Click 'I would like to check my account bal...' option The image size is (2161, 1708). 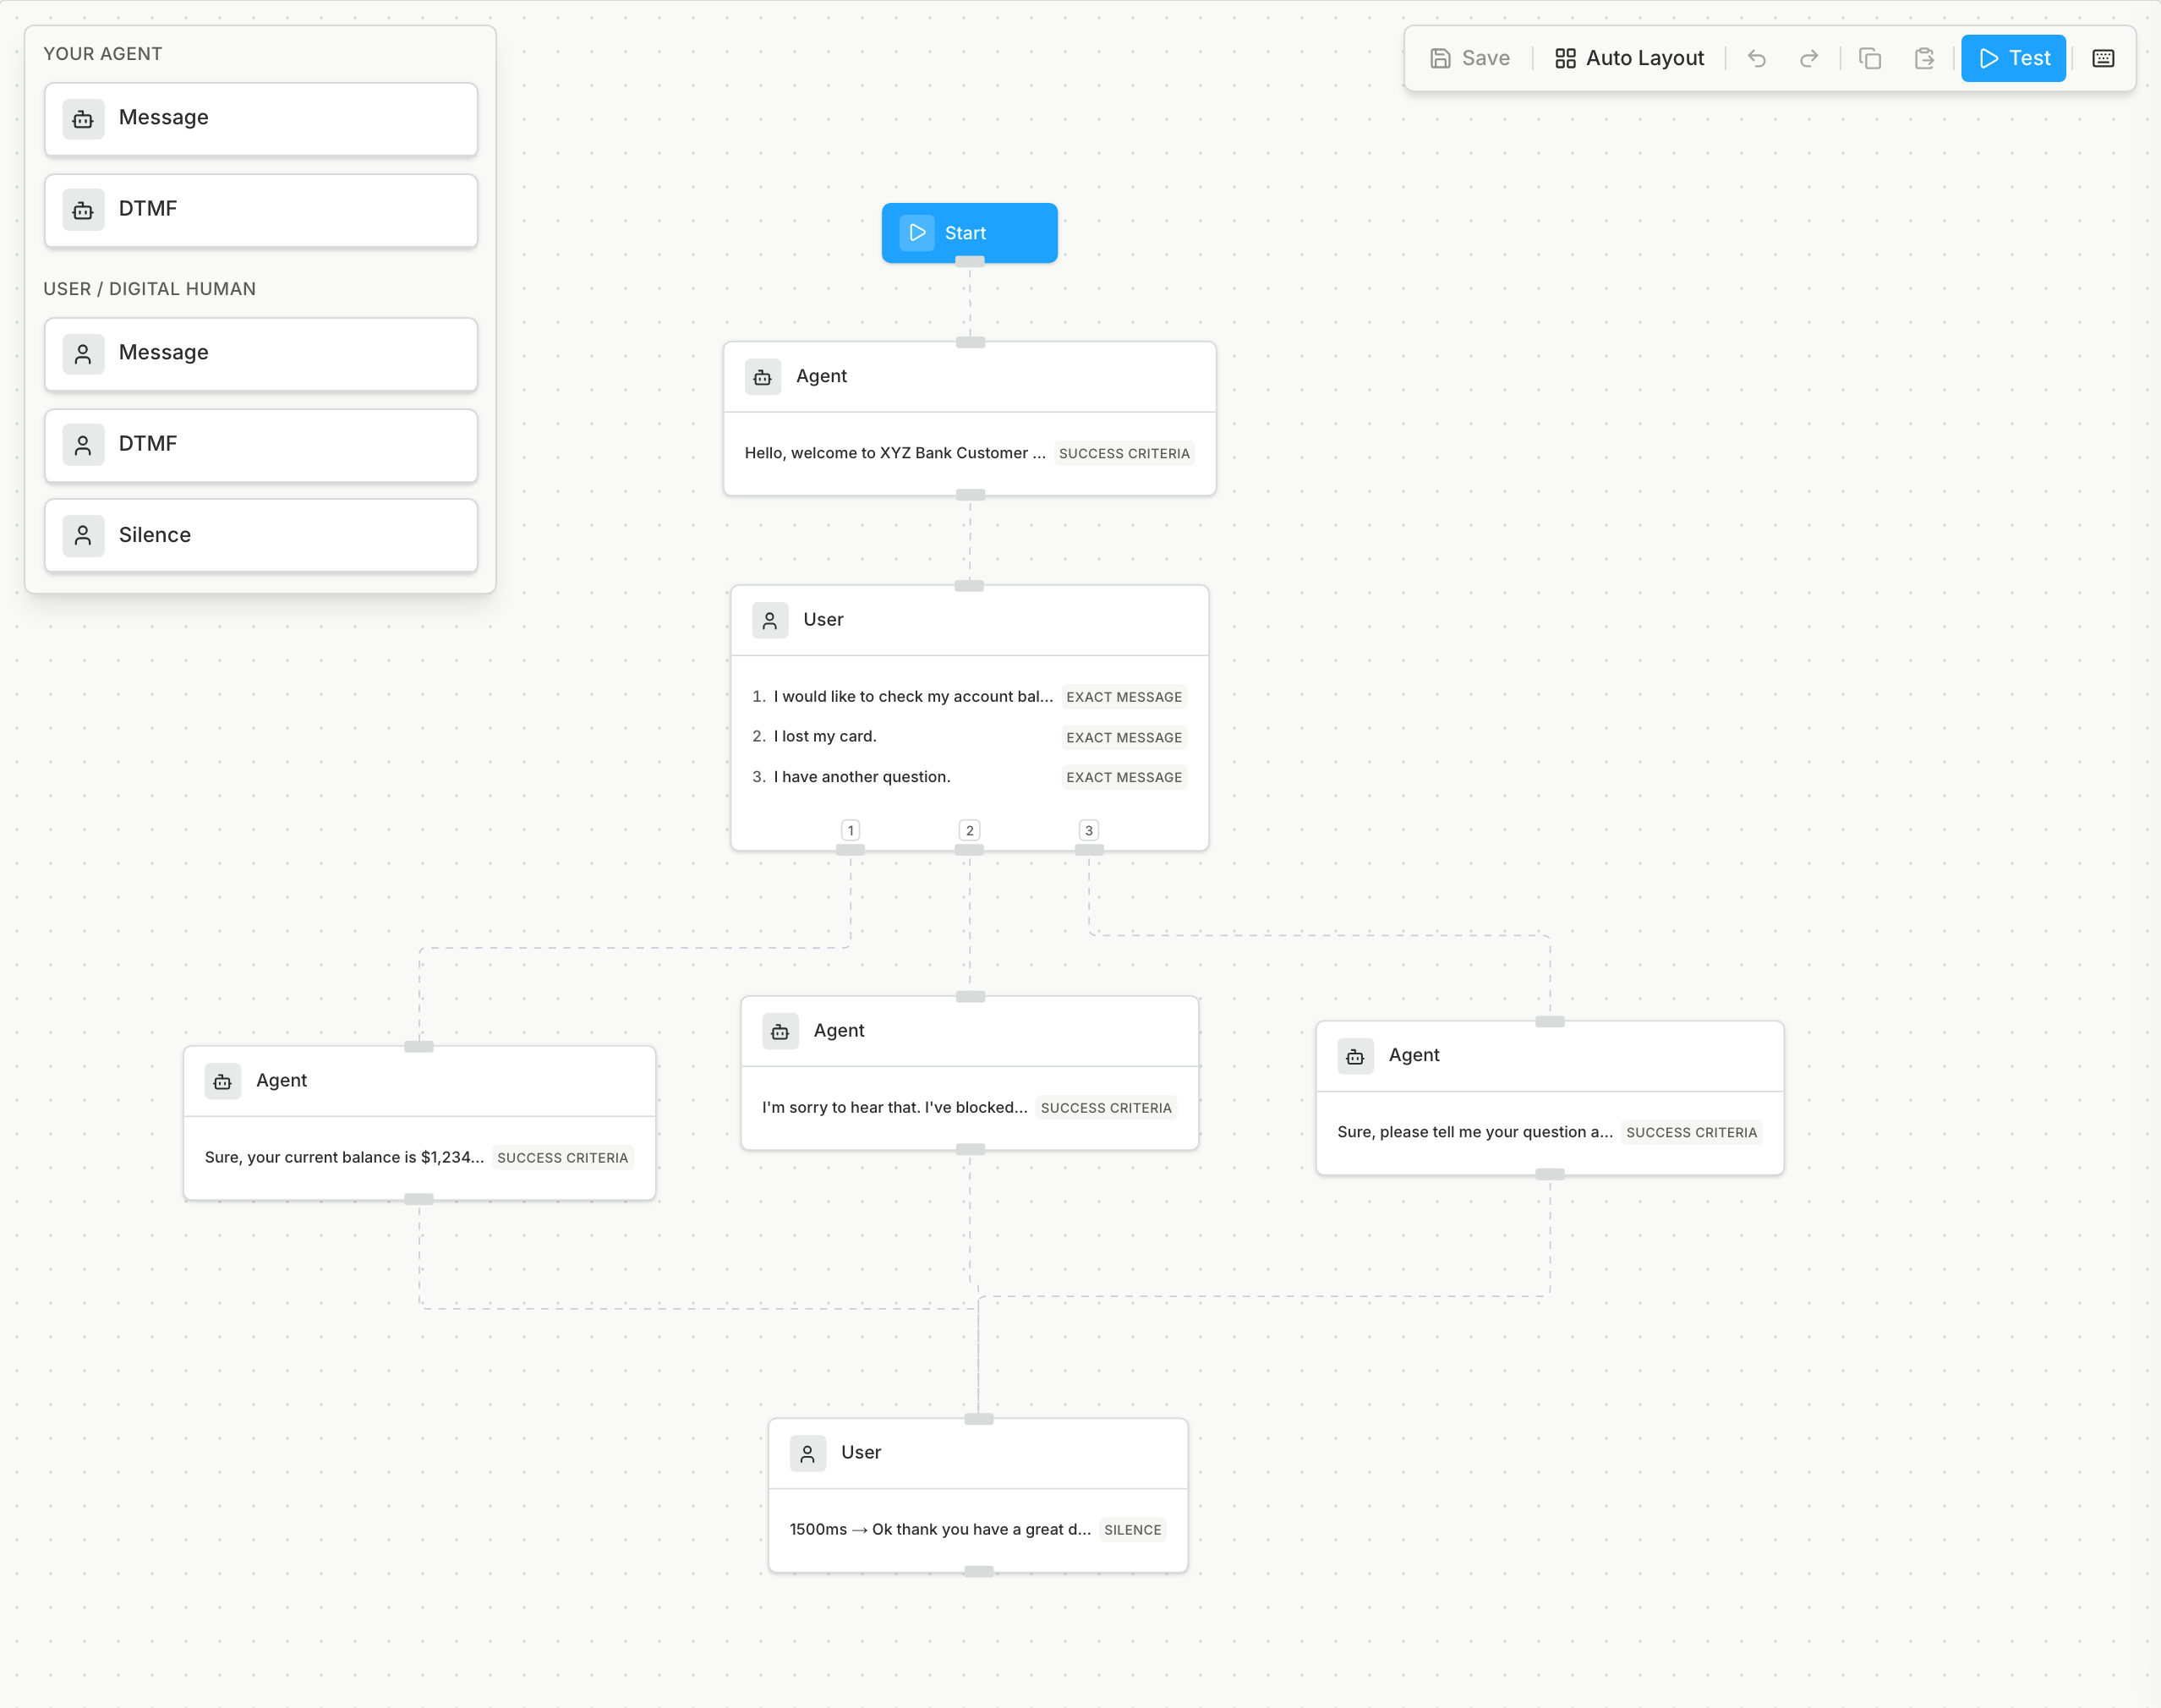point(913,696)
